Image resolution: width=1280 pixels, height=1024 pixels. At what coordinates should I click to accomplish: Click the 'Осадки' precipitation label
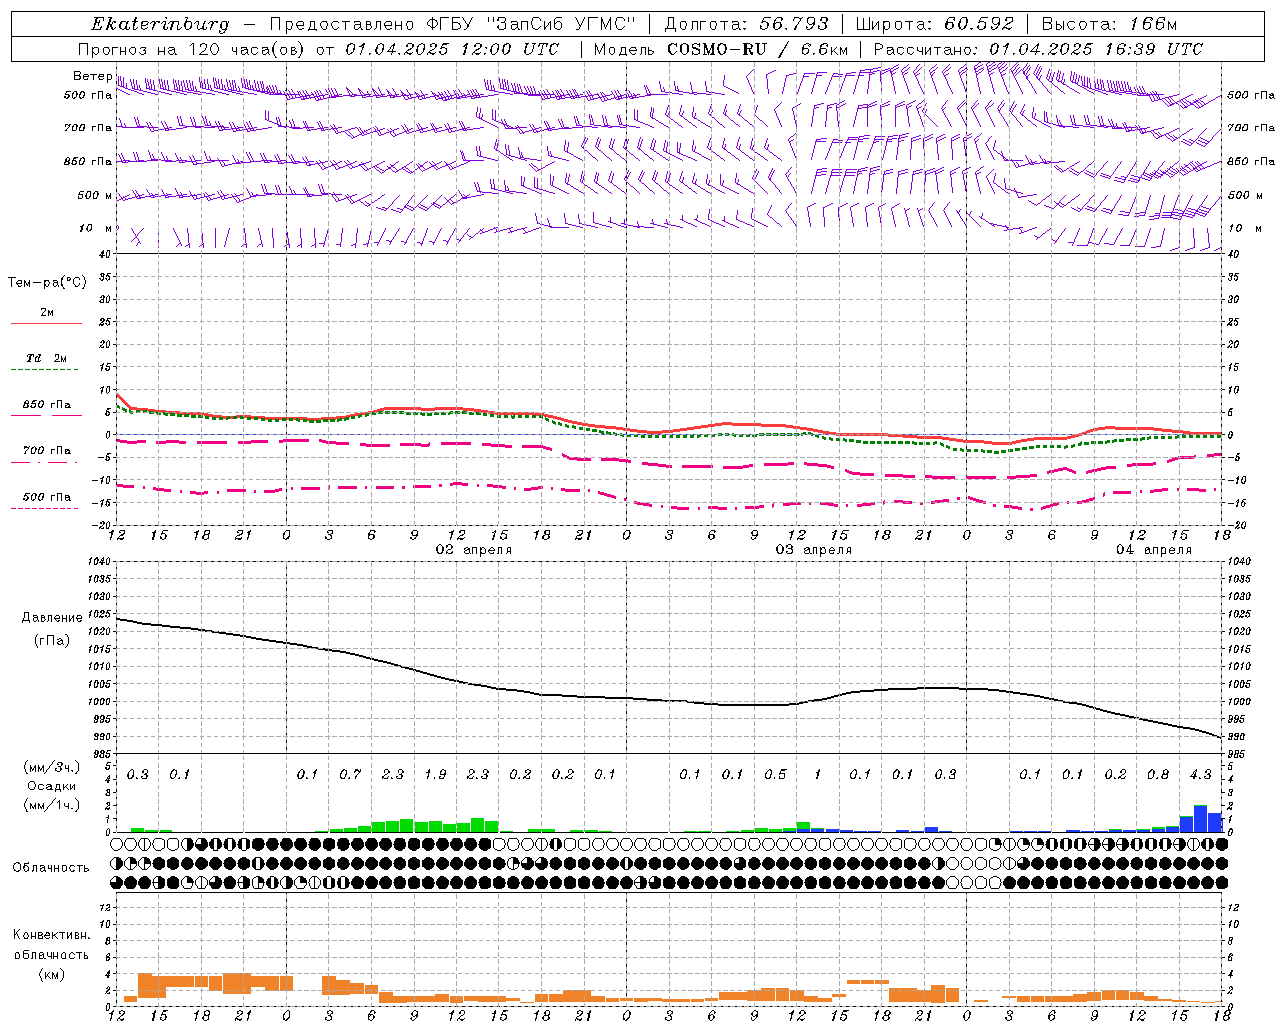coord(52,786)
